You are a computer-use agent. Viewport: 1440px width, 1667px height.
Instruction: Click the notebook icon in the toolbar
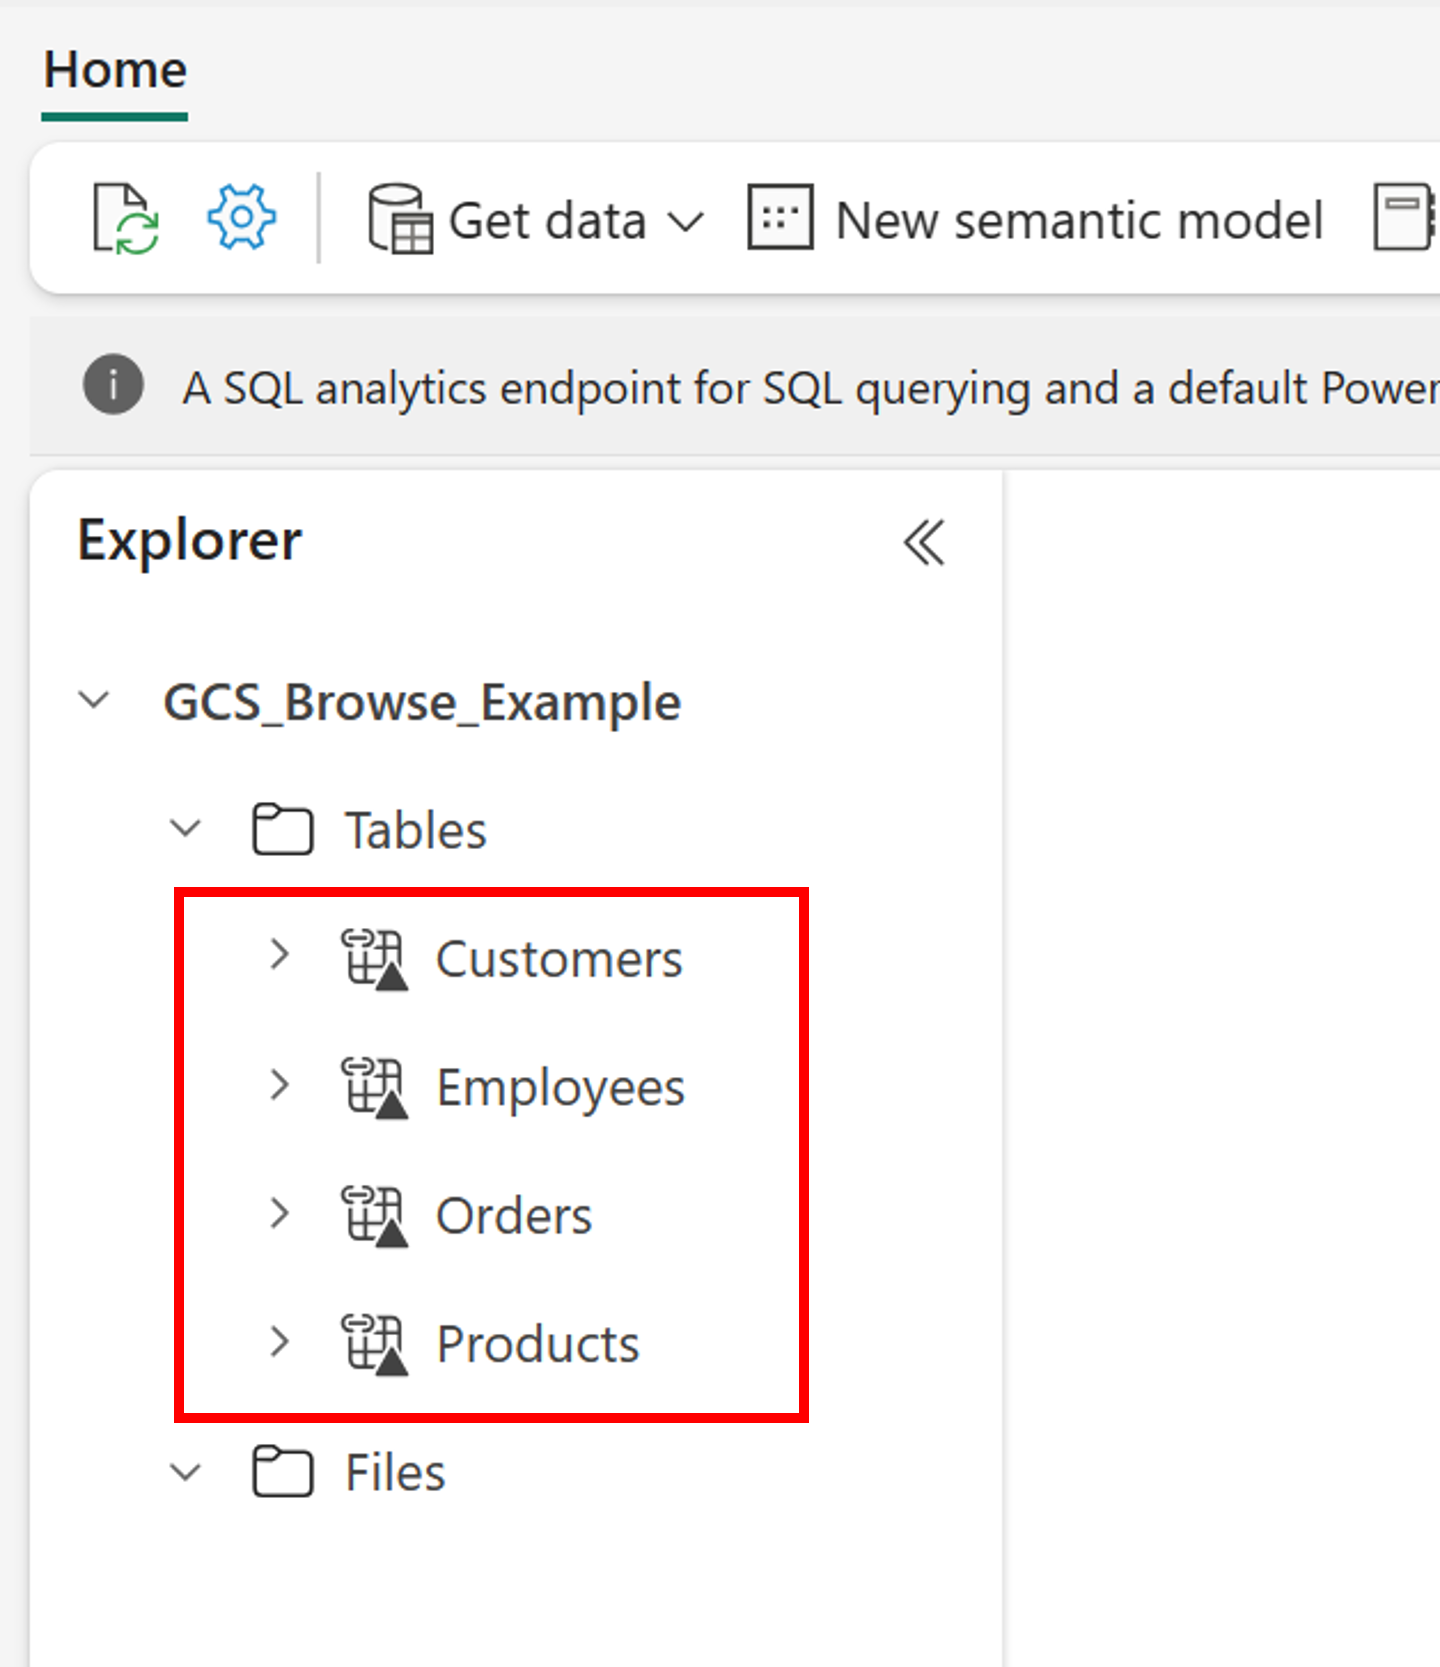[1404, 217]
